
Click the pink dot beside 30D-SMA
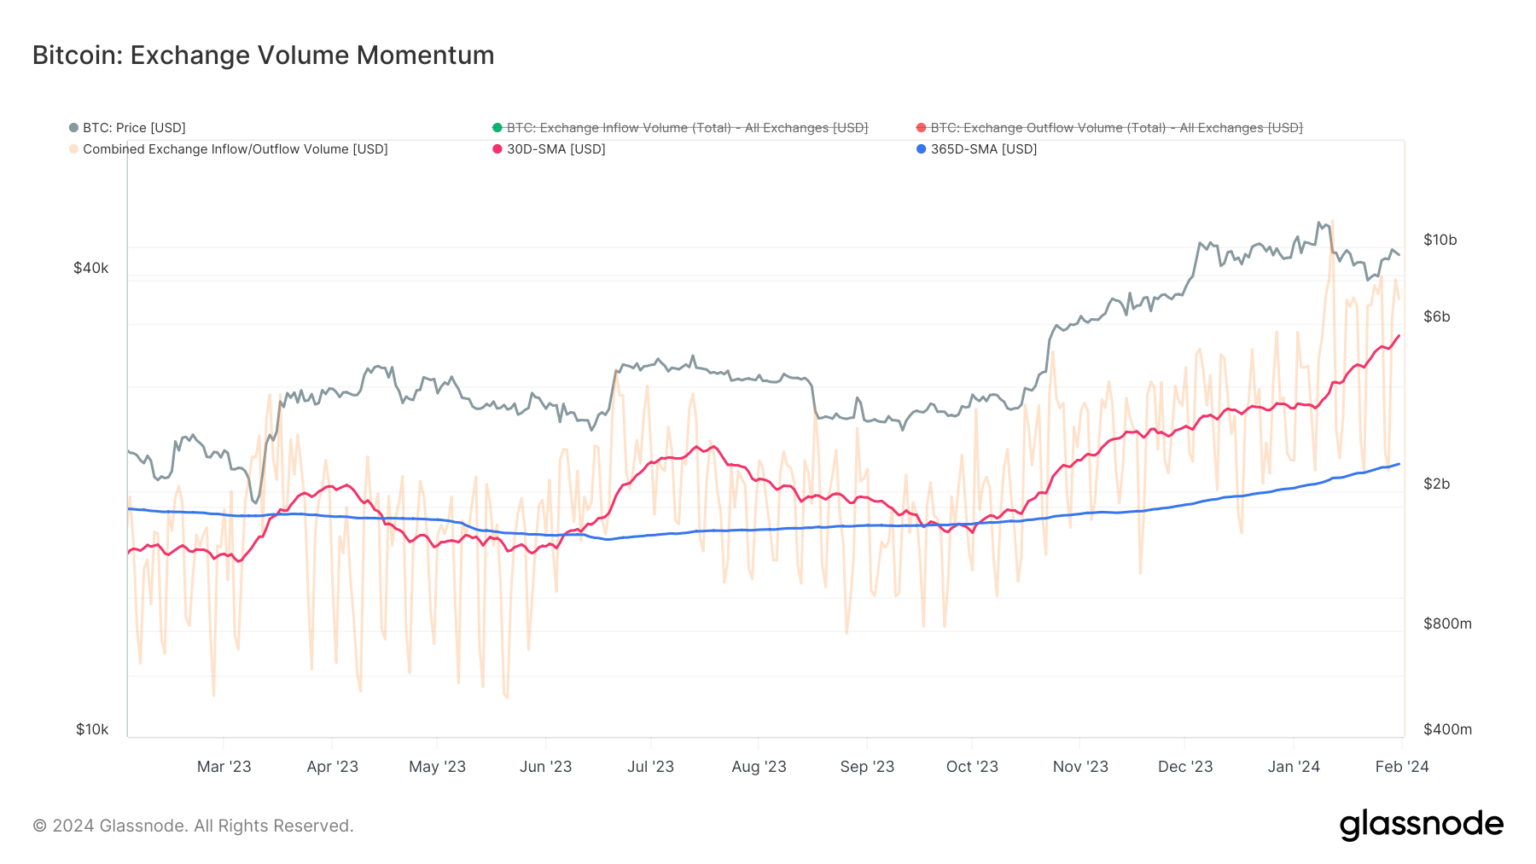[497, 149]
